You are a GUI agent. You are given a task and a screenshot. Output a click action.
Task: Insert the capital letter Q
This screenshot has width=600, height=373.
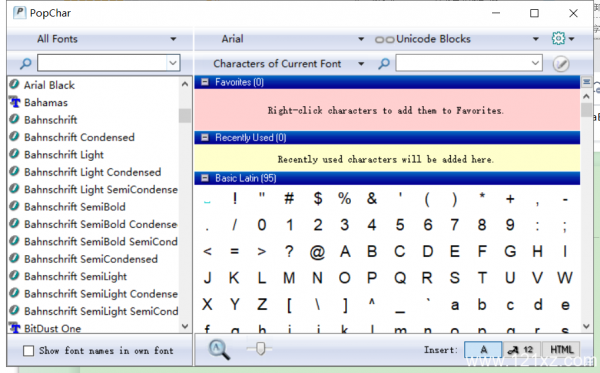coord(400,278)
